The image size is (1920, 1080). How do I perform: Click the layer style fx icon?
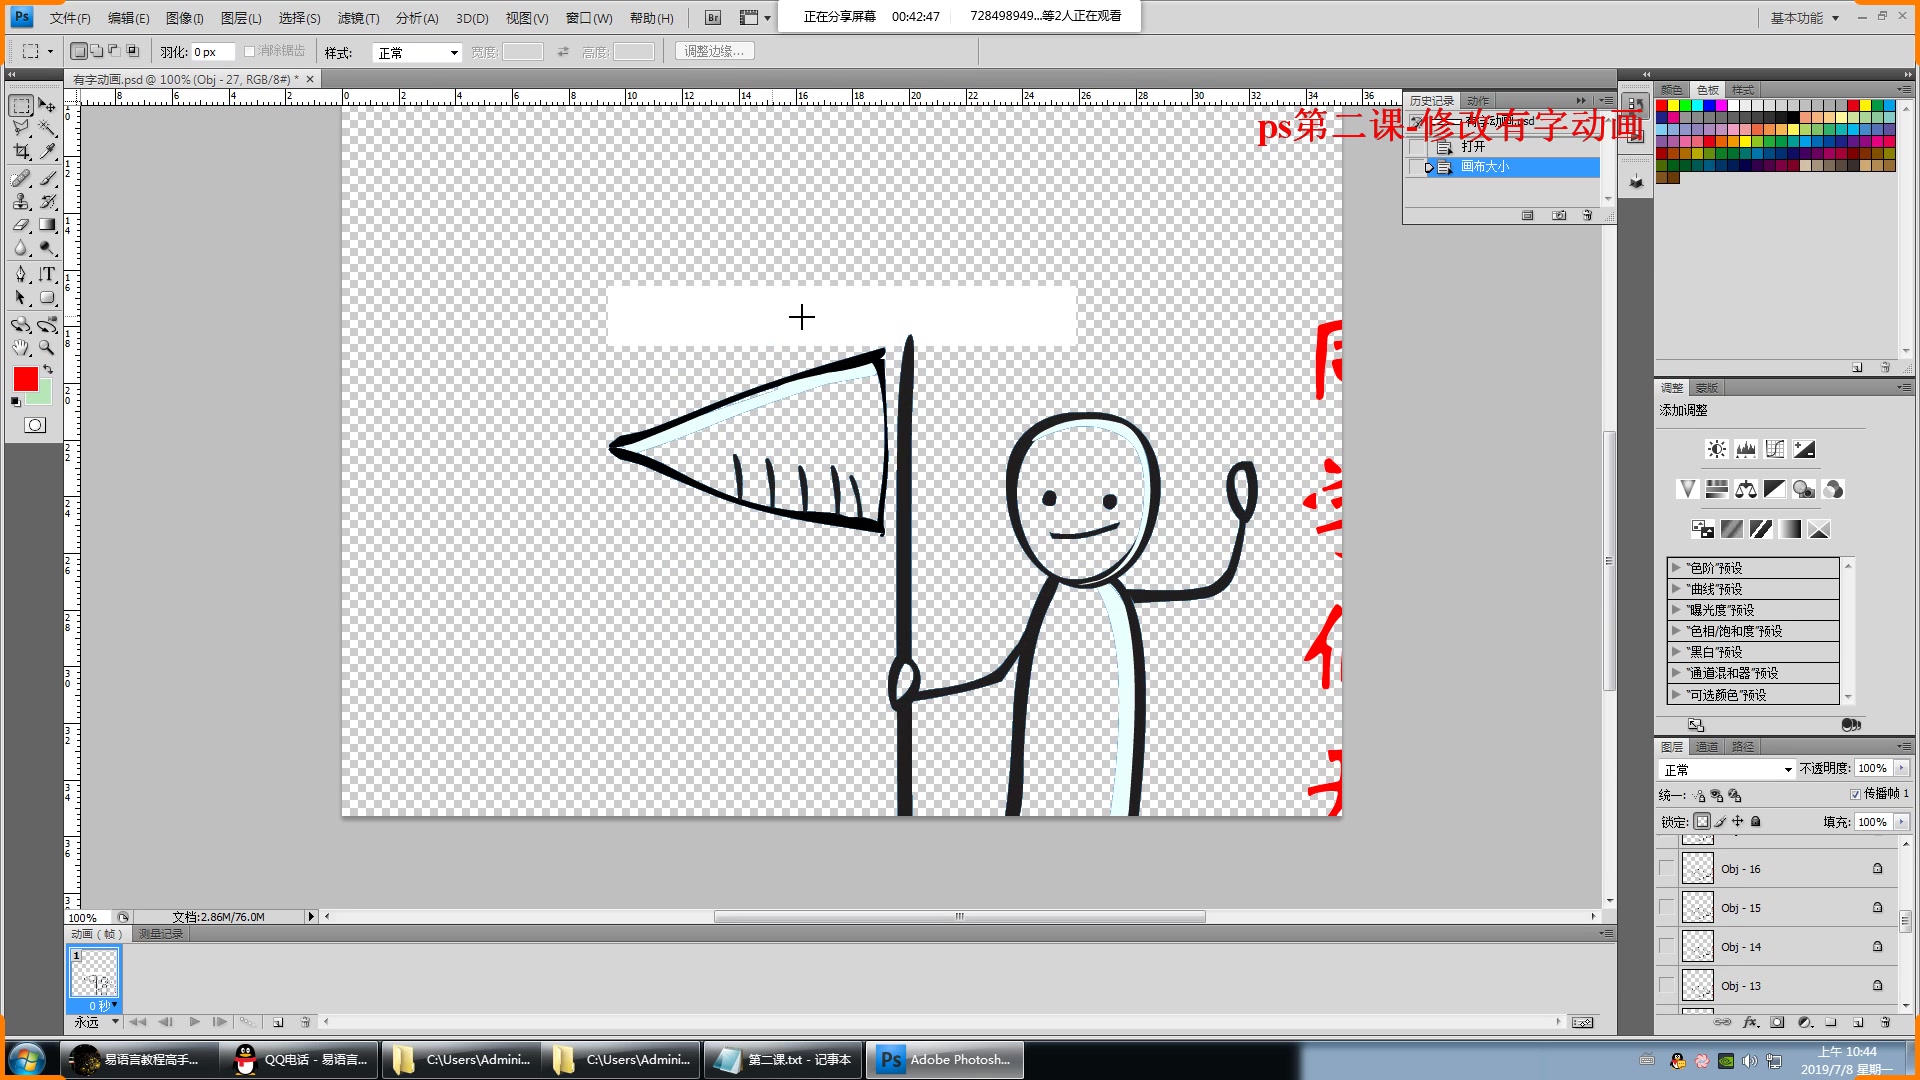pos(1750,1022)
